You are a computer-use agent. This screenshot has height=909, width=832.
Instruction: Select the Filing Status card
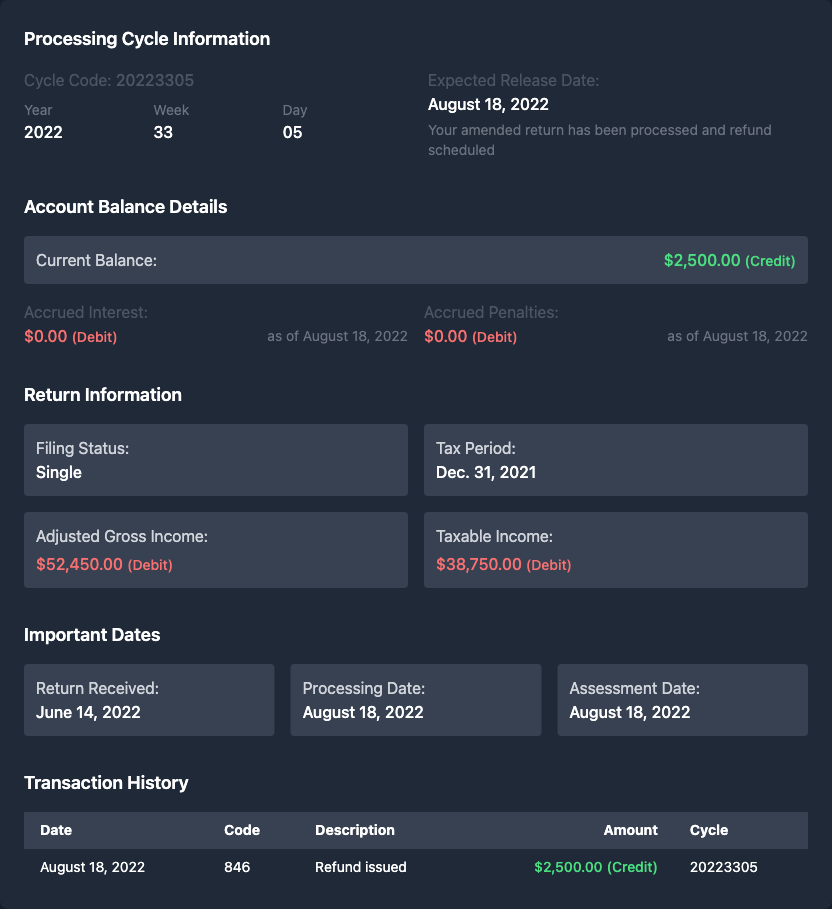pos(215,460)
